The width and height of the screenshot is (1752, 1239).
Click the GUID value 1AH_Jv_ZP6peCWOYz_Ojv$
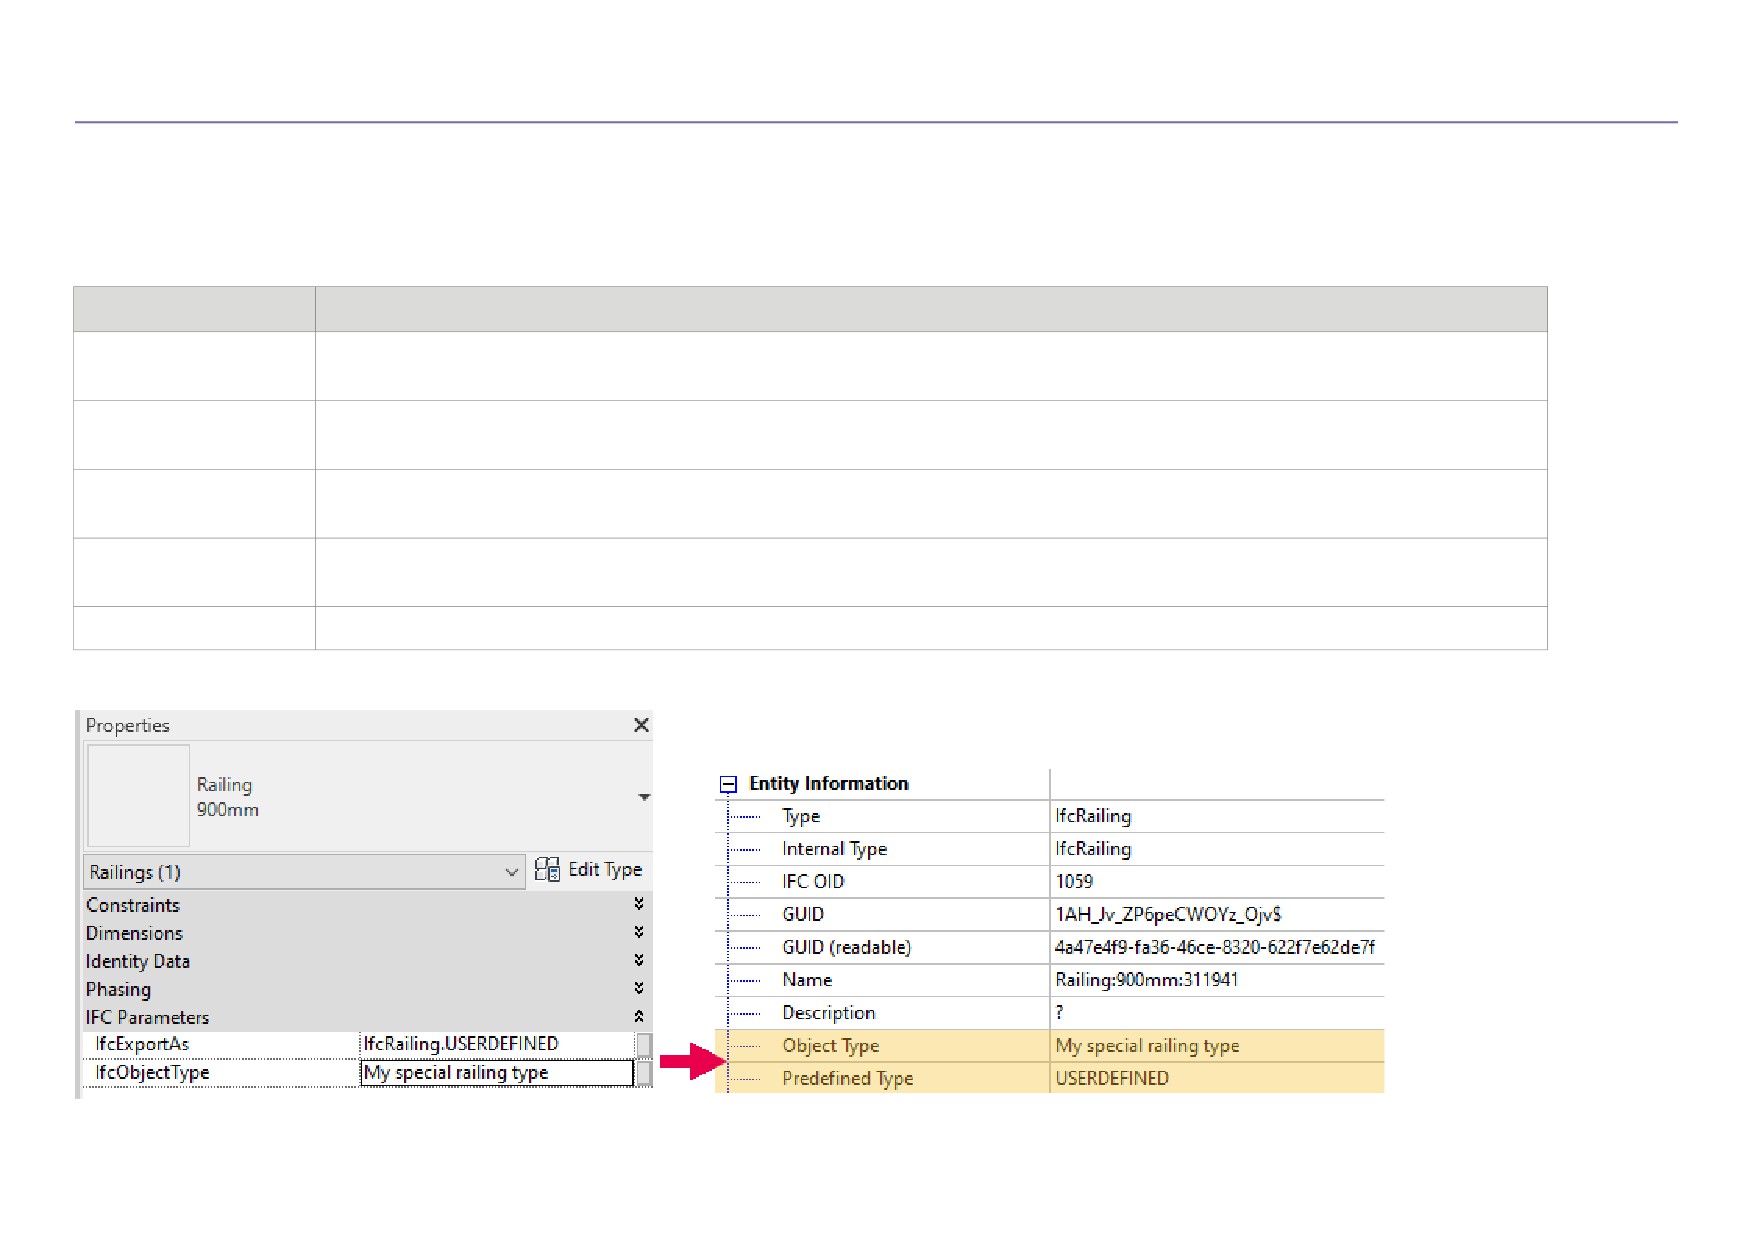1168,914
